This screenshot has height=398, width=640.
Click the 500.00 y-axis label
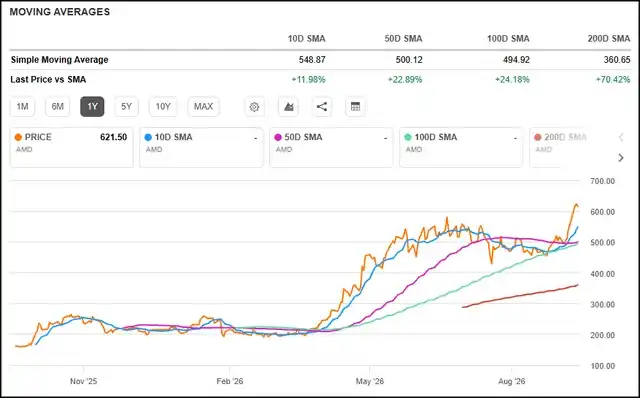pyautogui.click(x=602, y=242)
